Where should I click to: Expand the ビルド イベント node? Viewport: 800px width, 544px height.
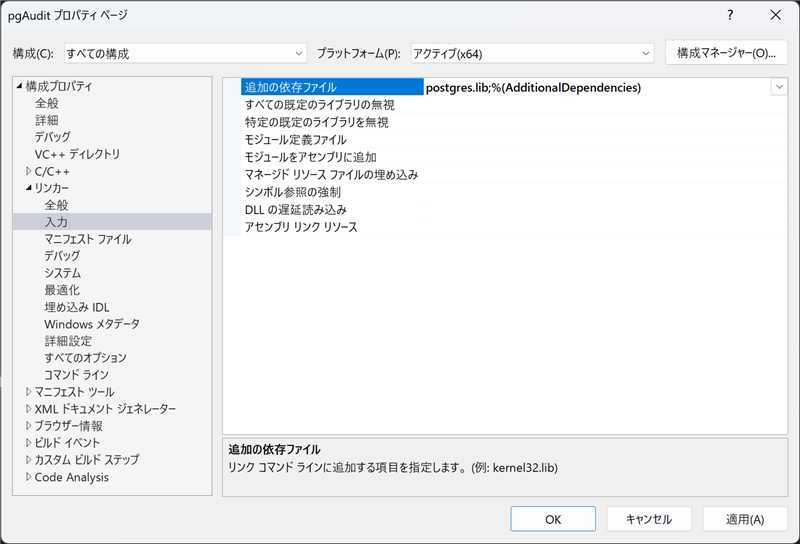pos(29,442)
